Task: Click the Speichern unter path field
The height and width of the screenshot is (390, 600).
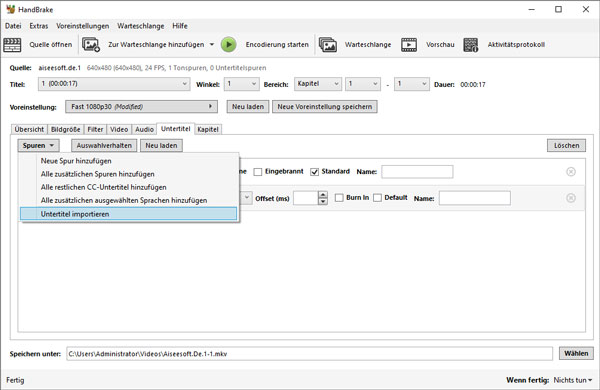Action: 310,354
